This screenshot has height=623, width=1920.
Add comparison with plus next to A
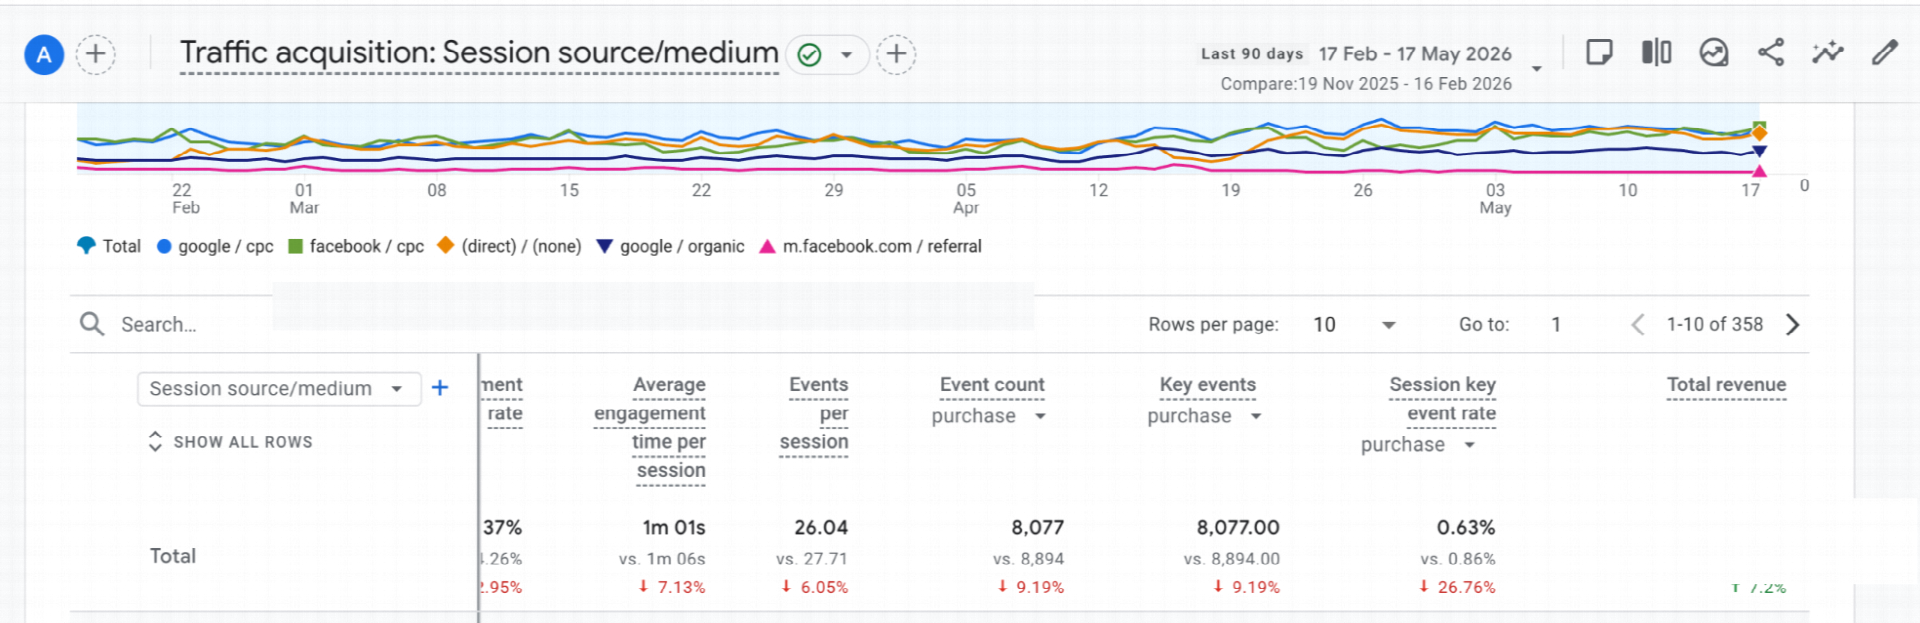point(96,54)
